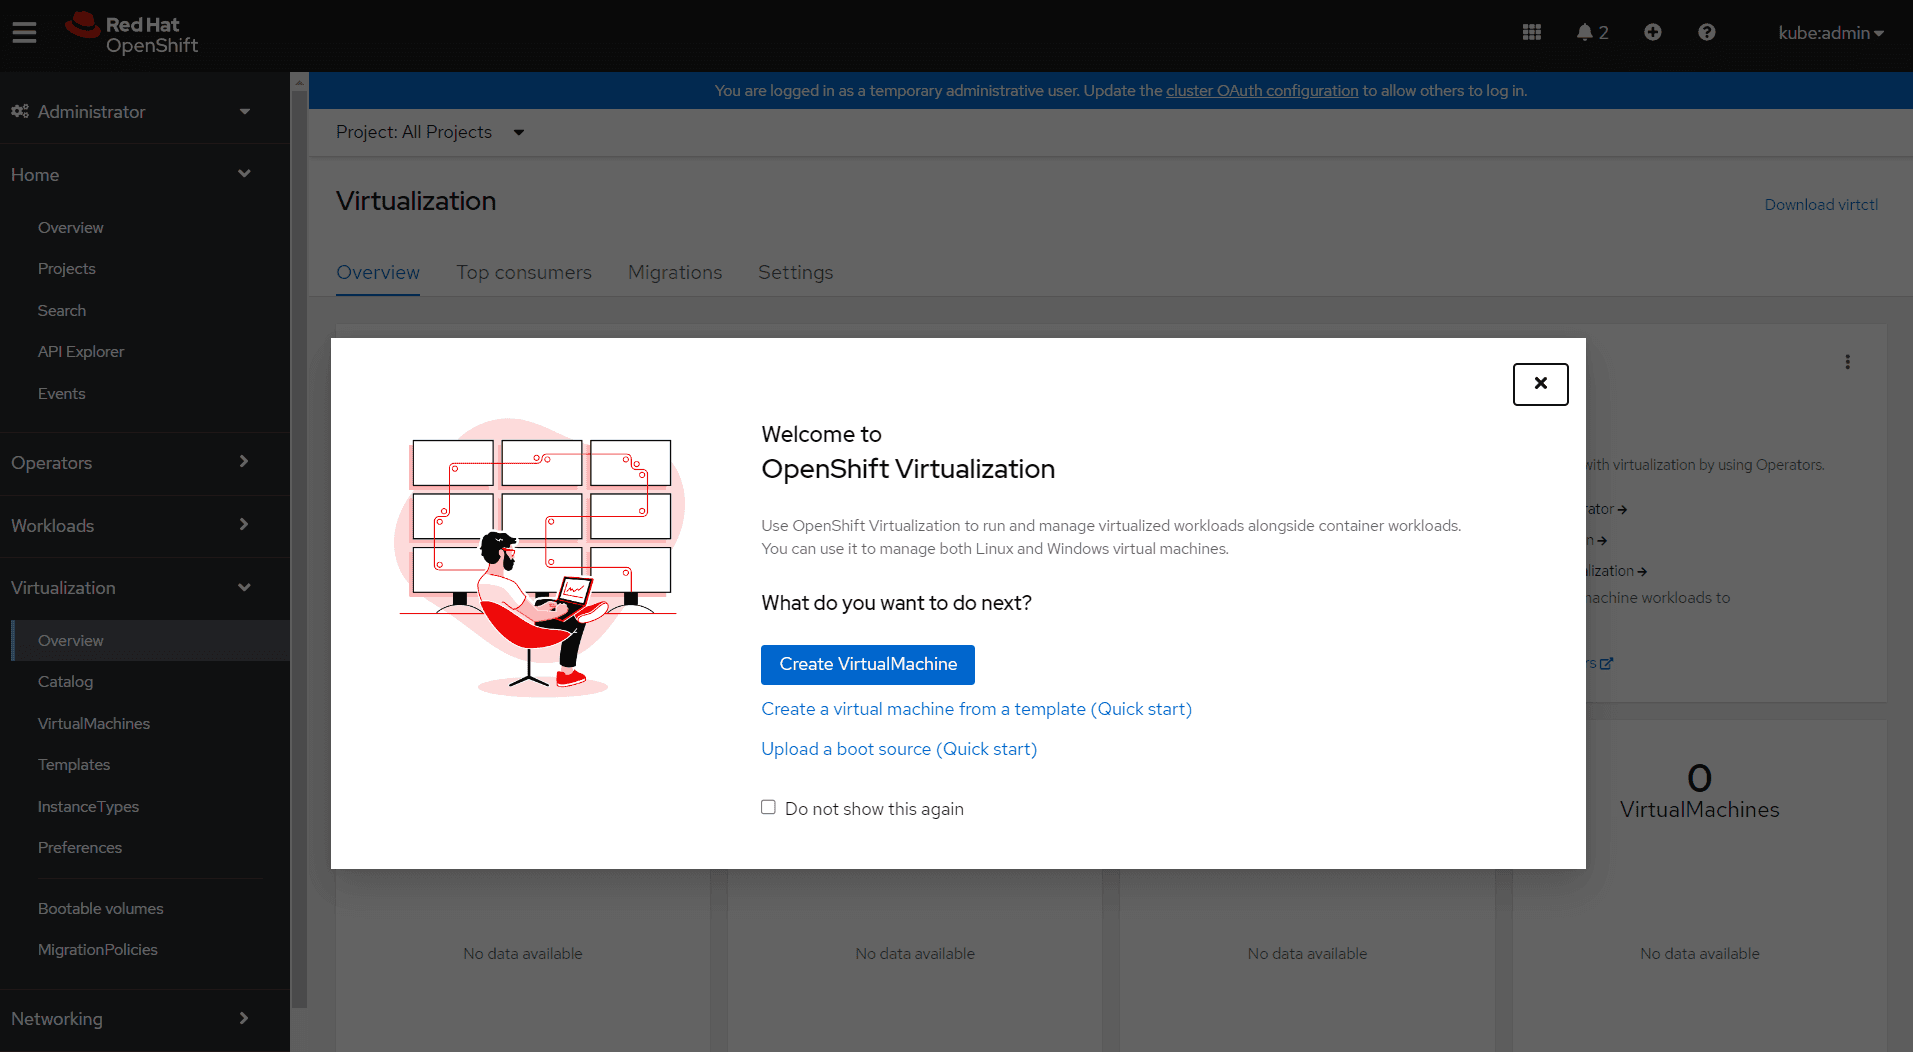Screen dimensions: 1913x1052
Task: Open Upload a boot source quick start
Action: [899, 749]
